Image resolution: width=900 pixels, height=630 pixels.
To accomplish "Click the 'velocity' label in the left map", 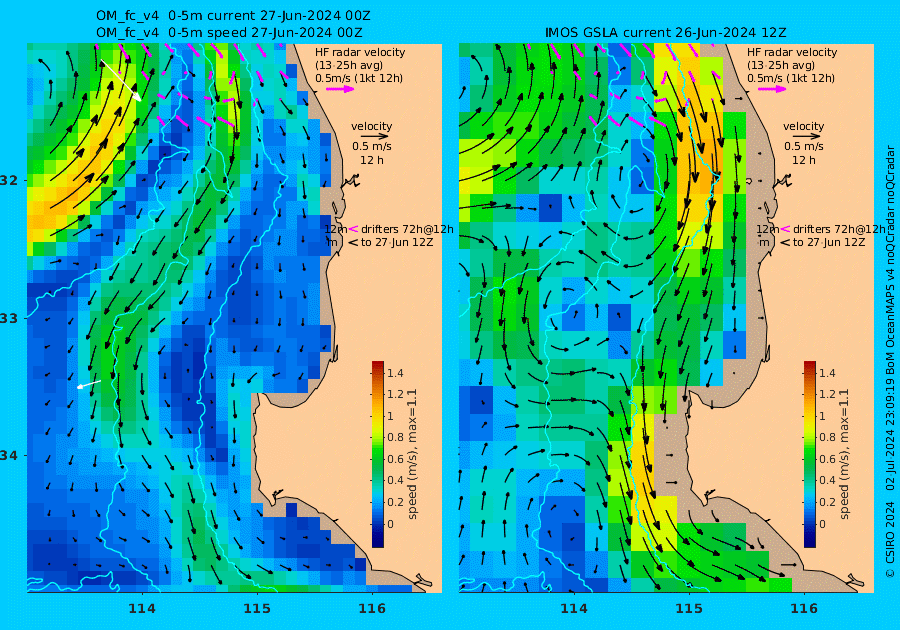I will (x=371, y=126).
